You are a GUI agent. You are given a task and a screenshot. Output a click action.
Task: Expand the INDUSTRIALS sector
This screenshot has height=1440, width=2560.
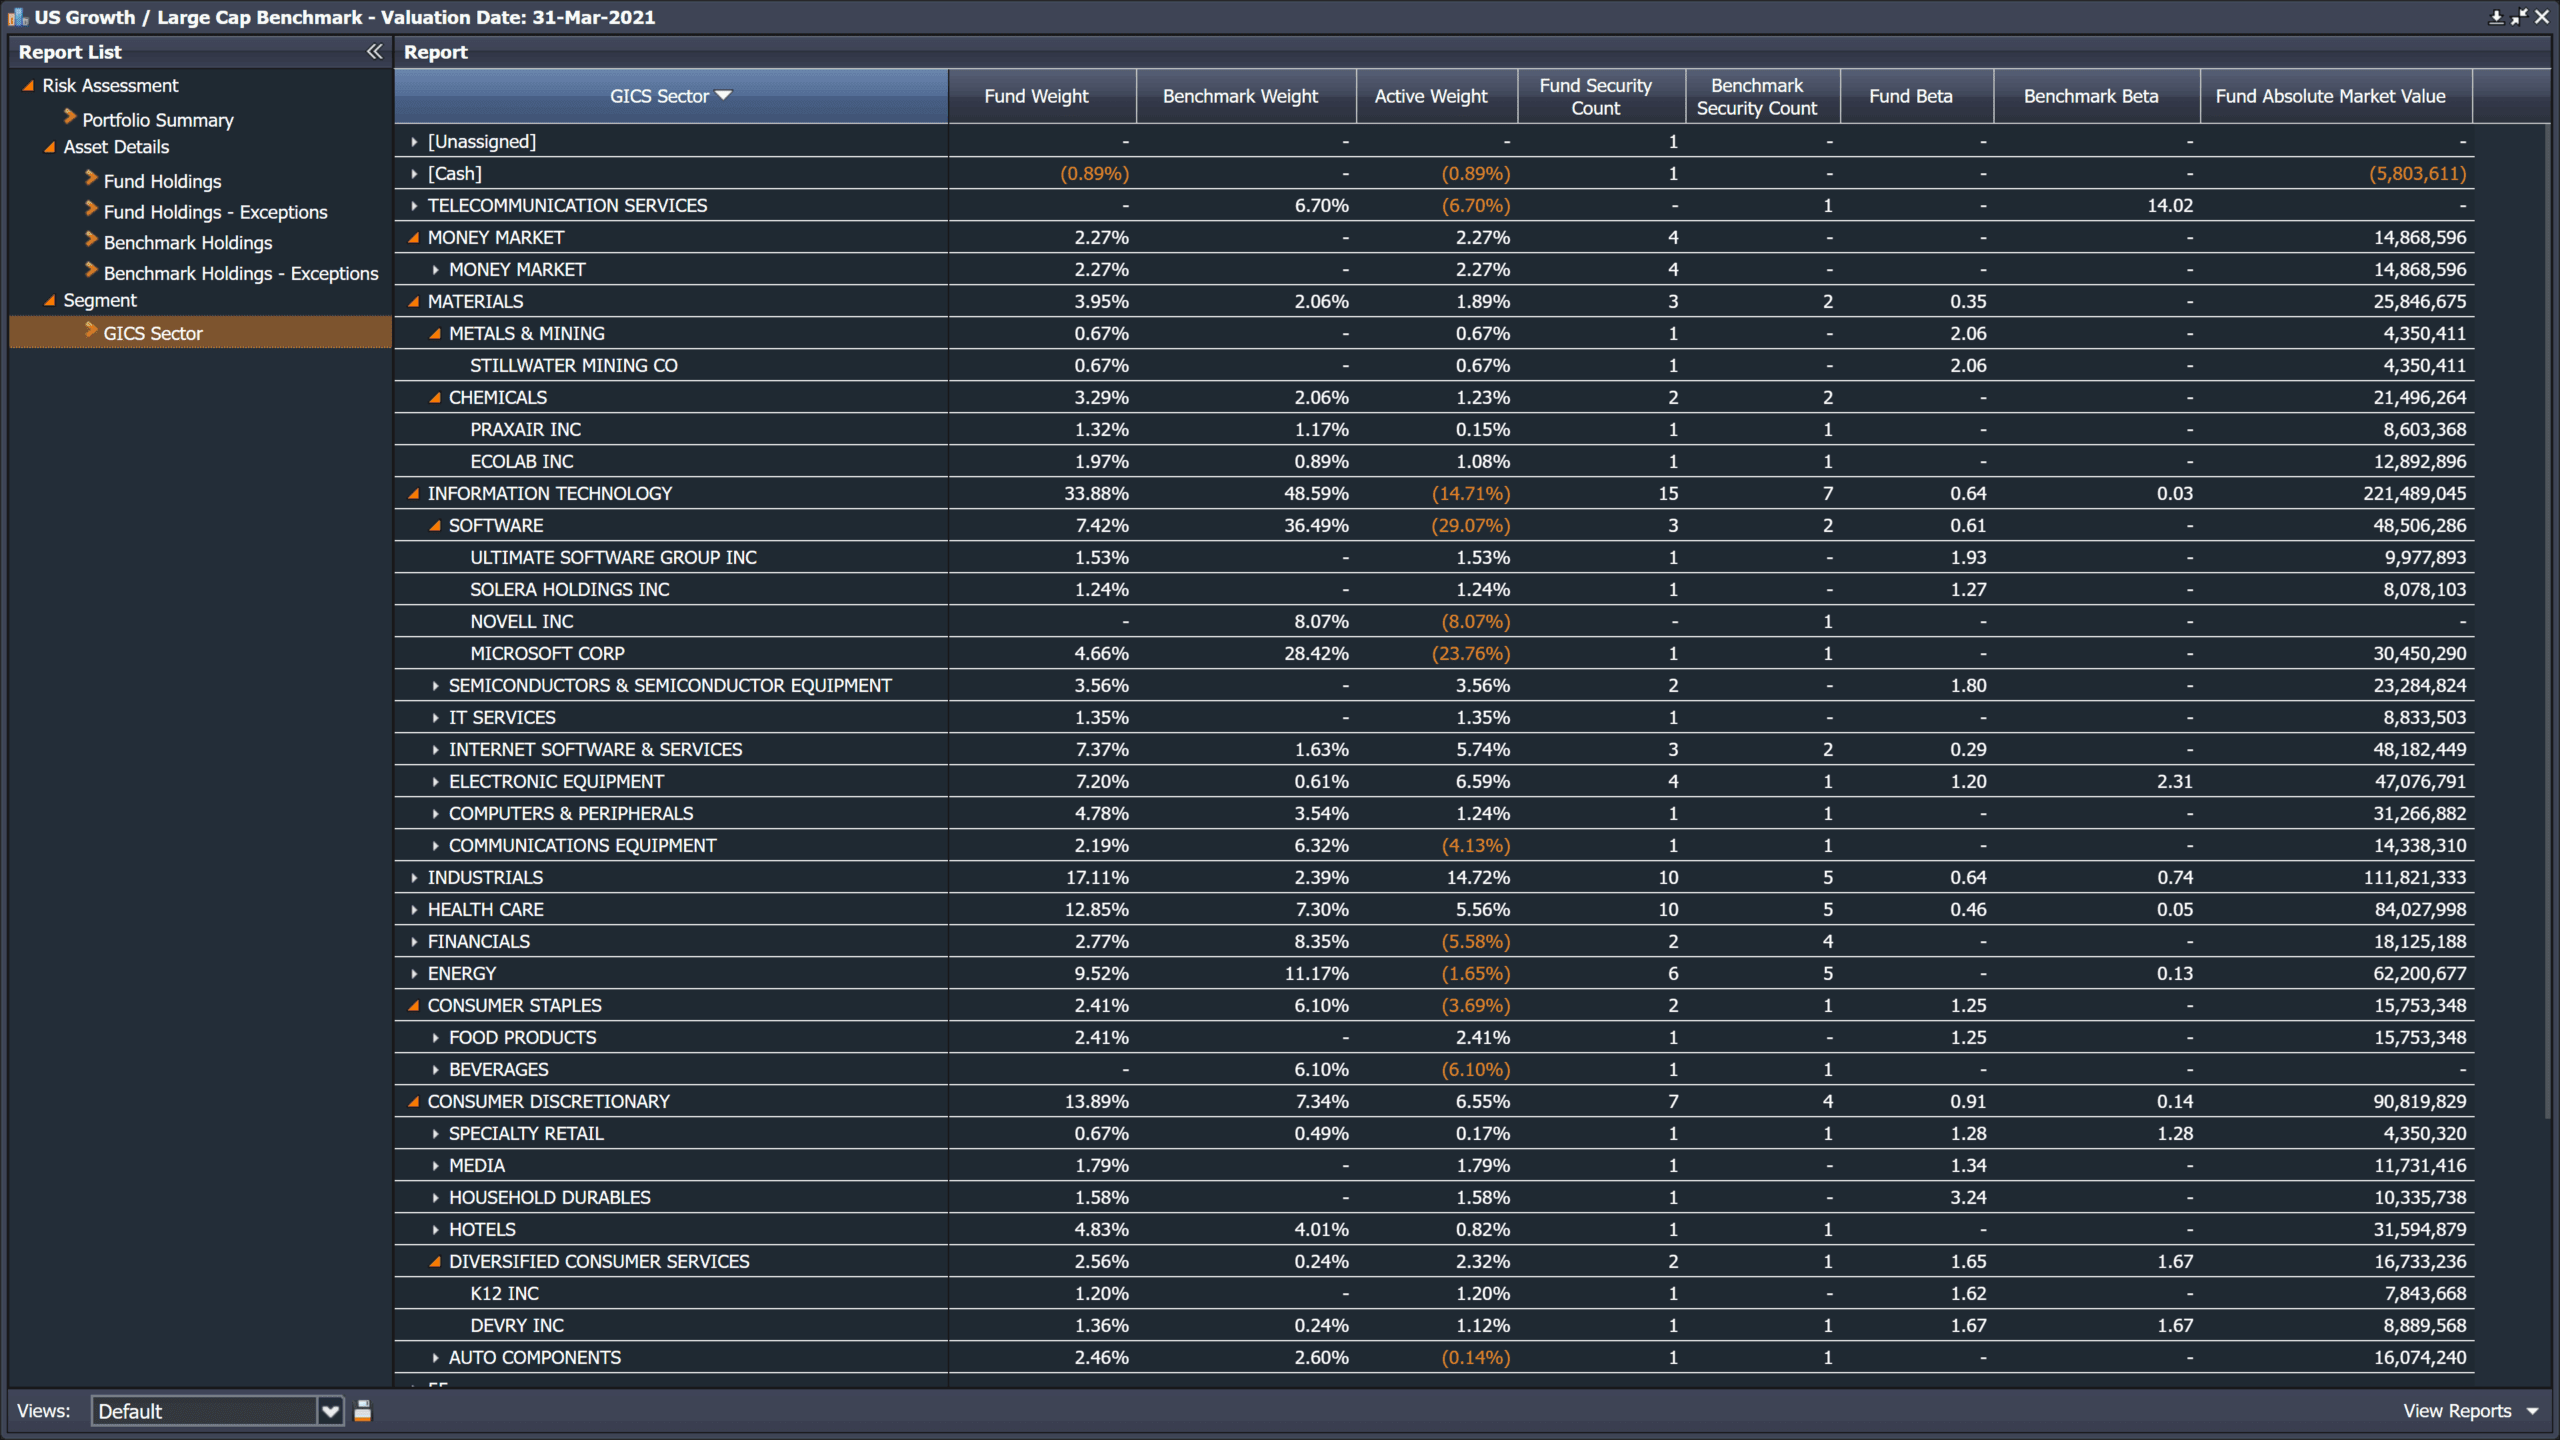414,878
